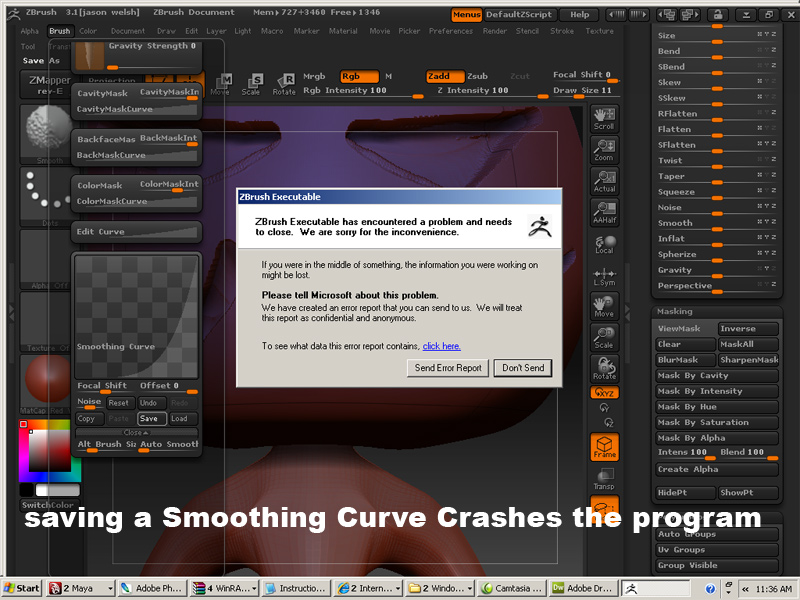Open the Smooth brush thumbnail
The width and height of the screenshot is (800, 600).
tap(47, 134)
